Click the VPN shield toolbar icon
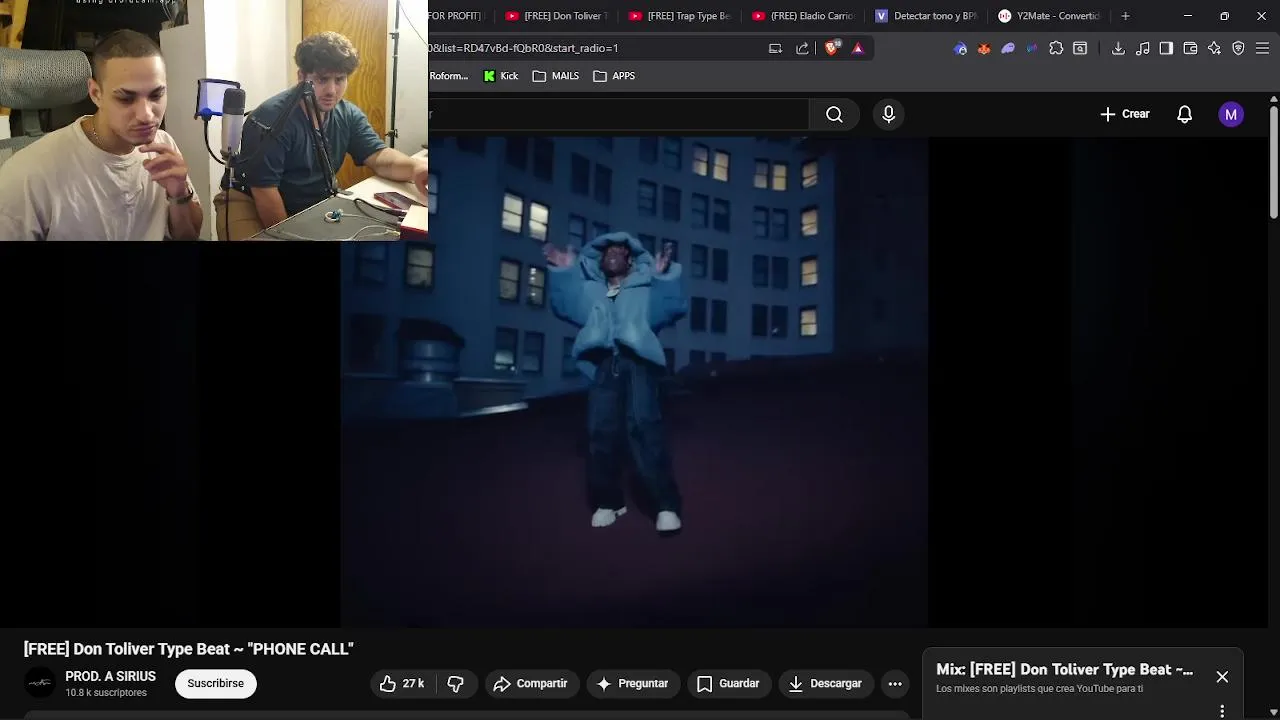The height and width of the screenshot is (720, 1280). [x=1238, y=48]
